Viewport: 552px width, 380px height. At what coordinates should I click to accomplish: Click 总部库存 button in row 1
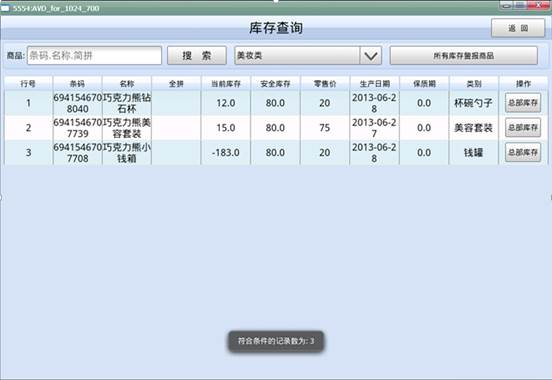coord(523,103)
